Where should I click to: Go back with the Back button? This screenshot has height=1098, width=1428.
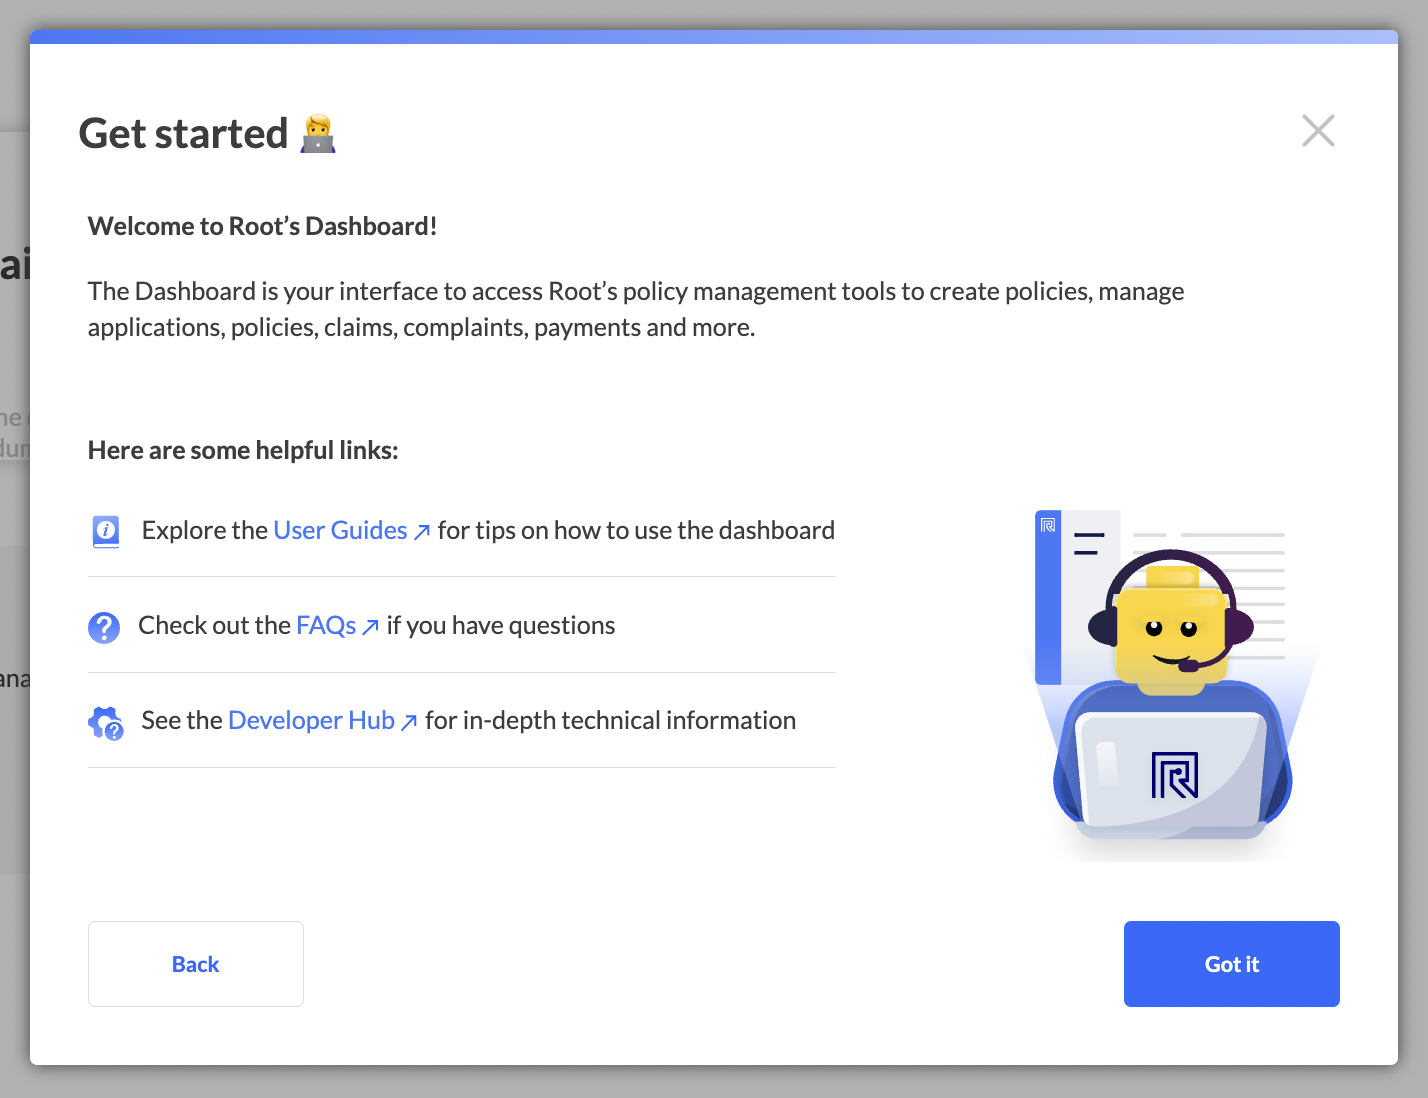tap(196, 964)
